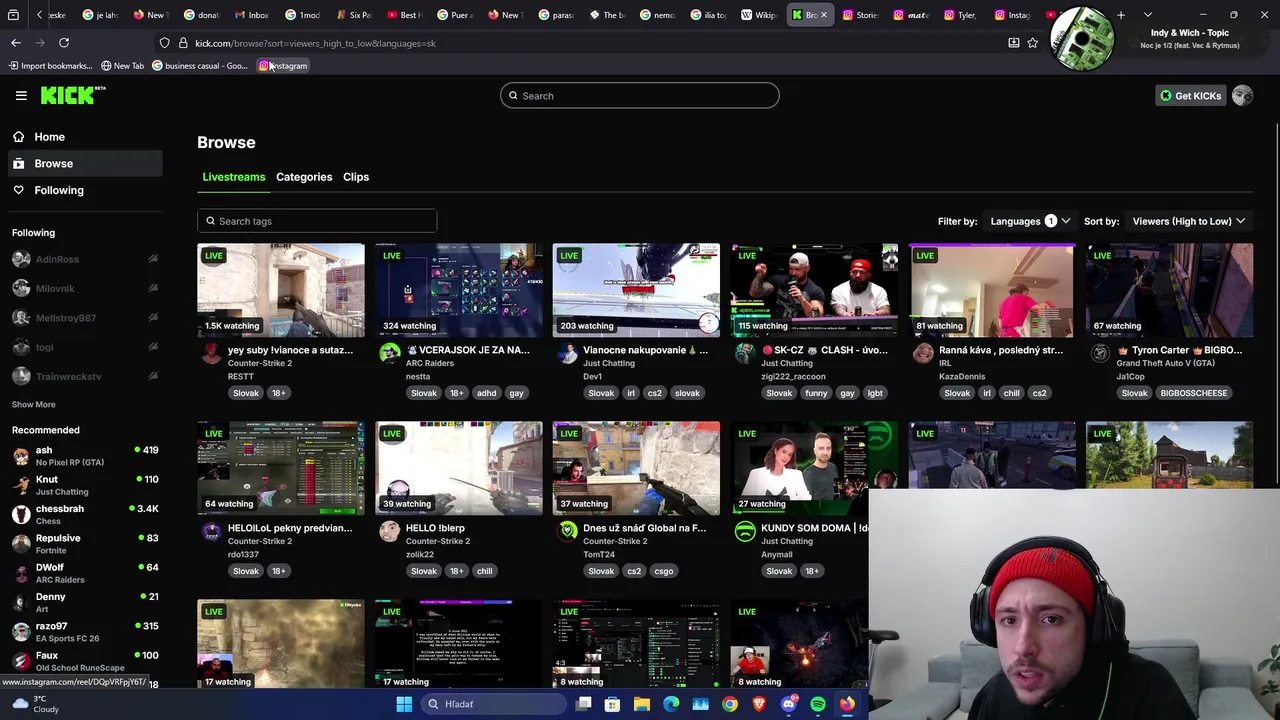Reload the page in the browser
Viewport: 1280px width, 720px height.
coord(64,43)
